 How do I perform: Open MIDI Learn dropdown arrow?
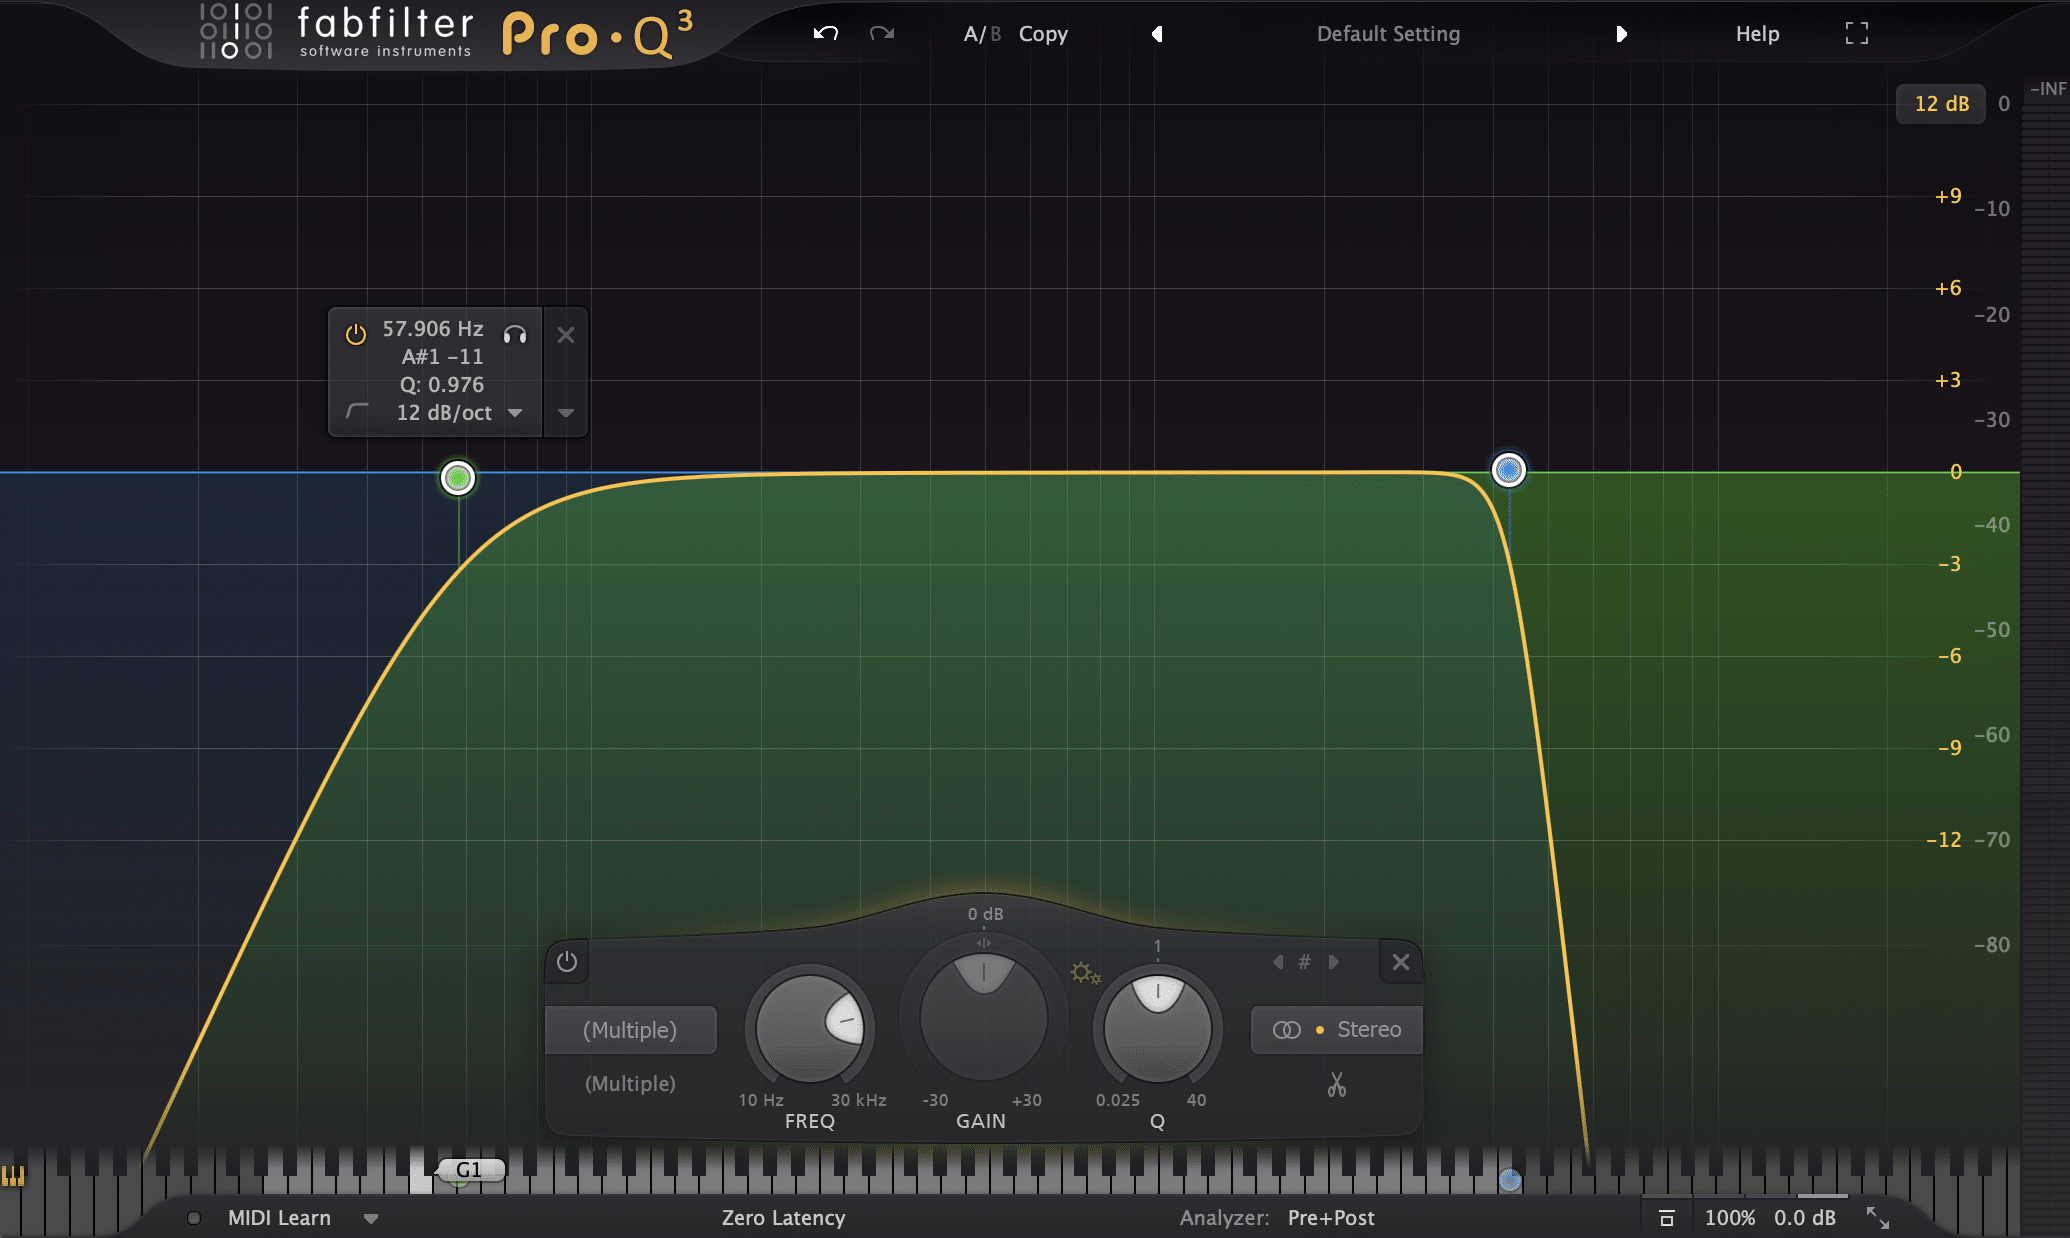(371, 1219)
